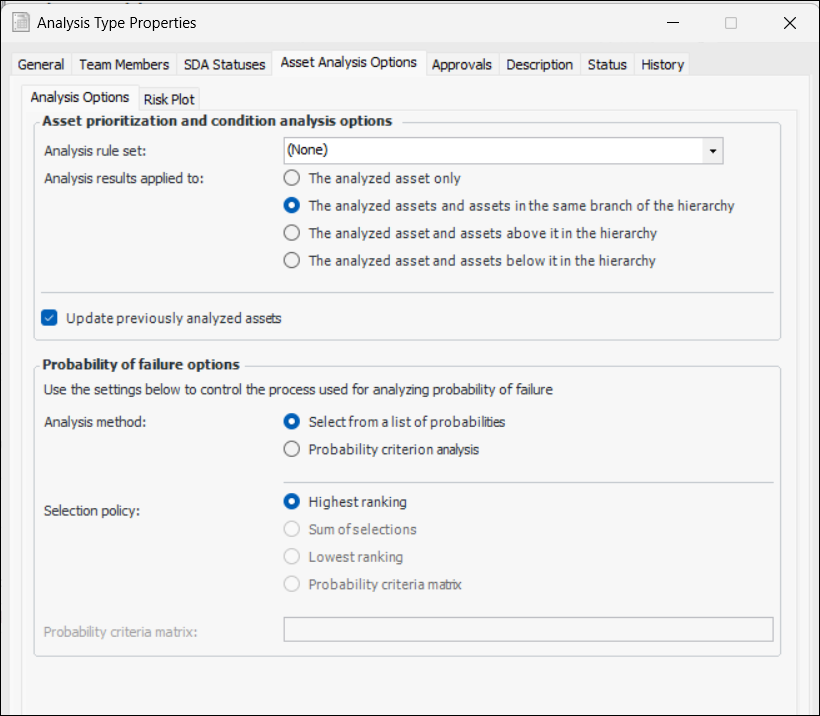
Task: Switch to the General tab
Action: click(x=41, y=64)
